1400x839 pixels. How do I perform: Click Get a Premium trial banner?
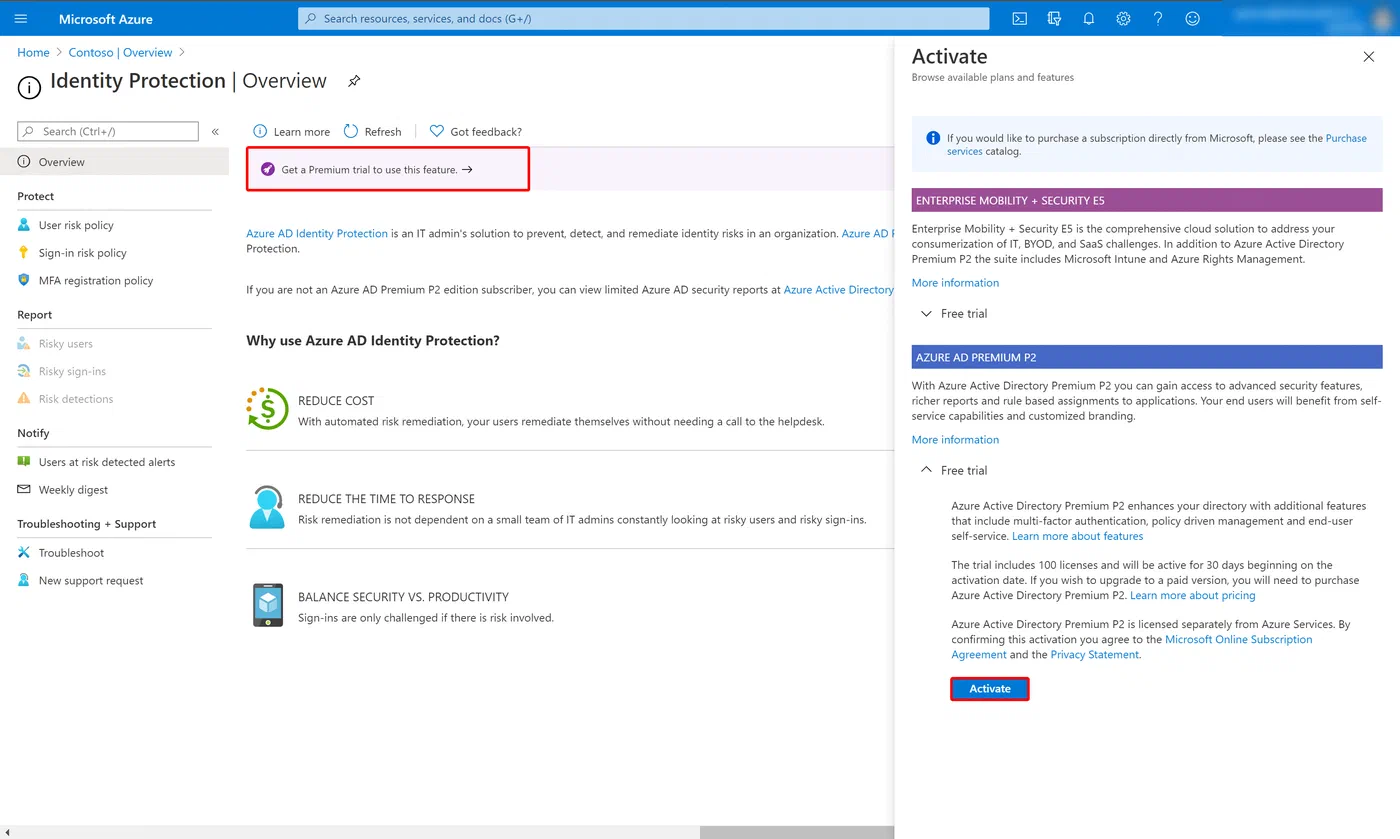coord(388,169)
